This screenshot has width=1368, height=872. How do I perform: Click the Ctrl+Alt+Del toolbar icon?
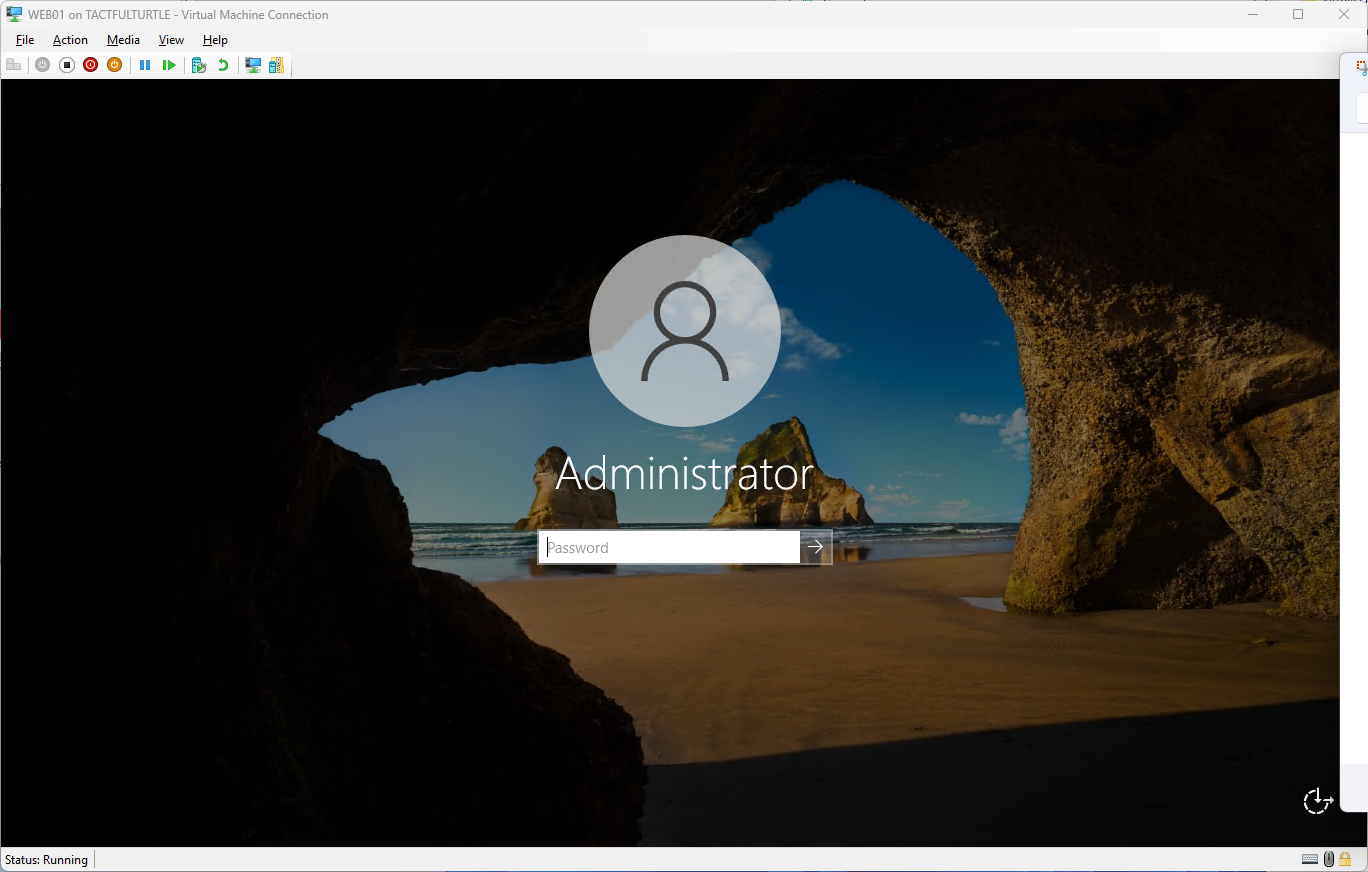tap(13, 65)
